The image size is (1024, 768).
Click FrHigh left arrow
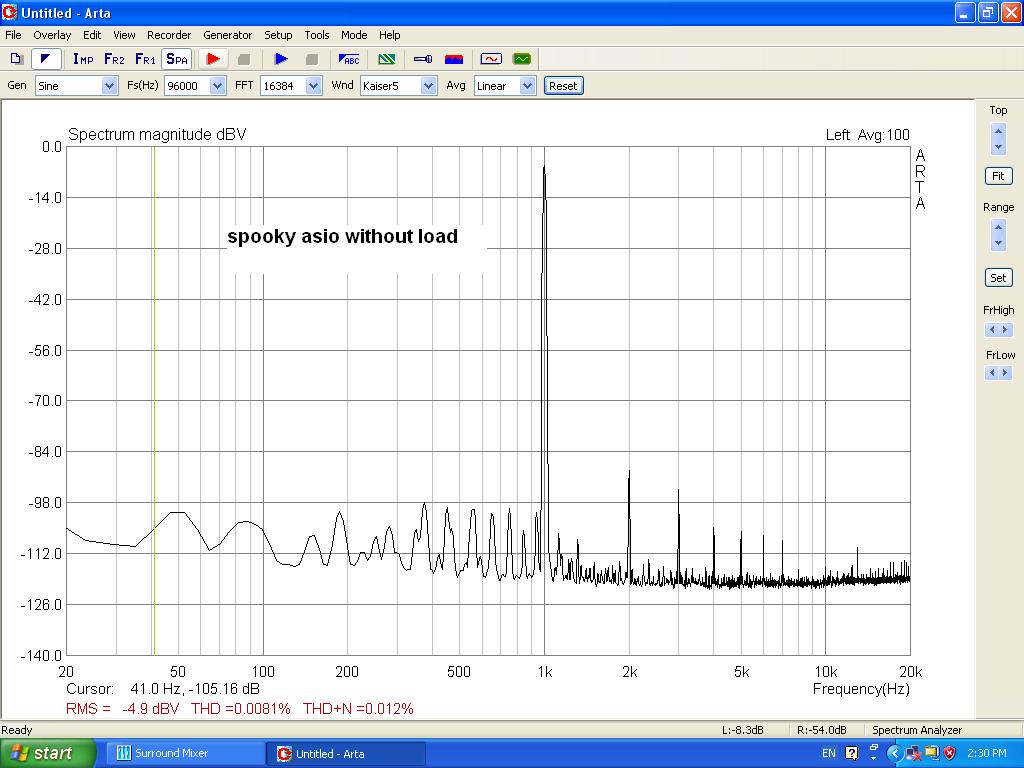(992, 330)
